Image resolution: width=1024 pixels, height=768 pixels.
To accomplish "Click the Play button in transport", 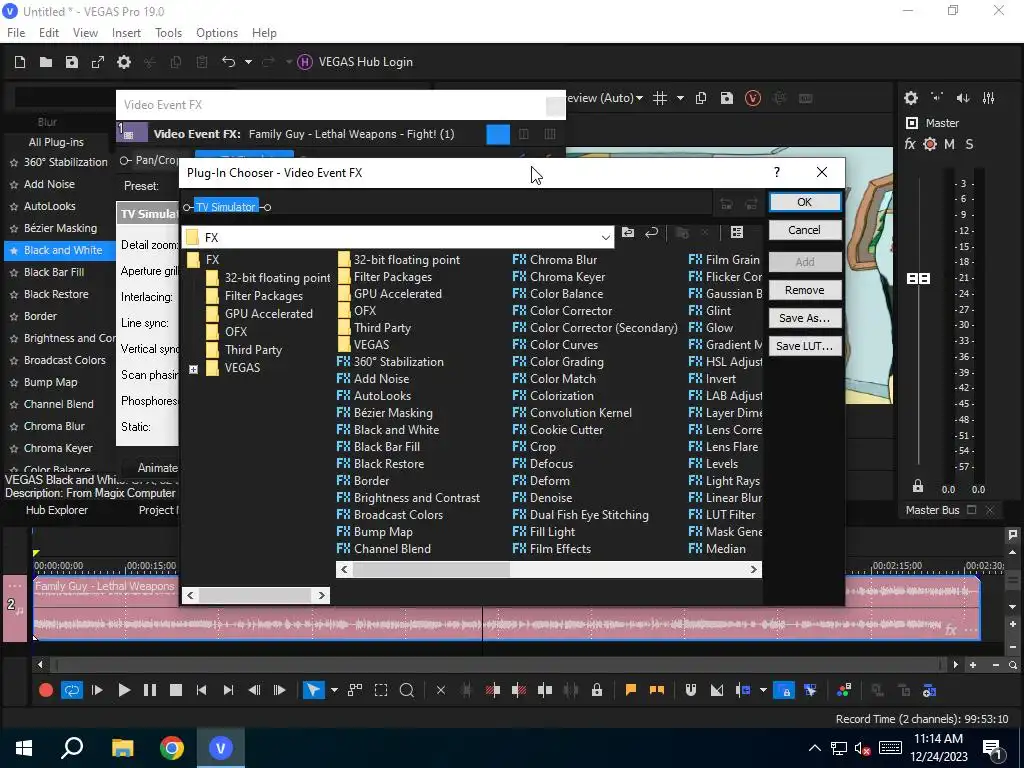I will [x=123, y=690].
